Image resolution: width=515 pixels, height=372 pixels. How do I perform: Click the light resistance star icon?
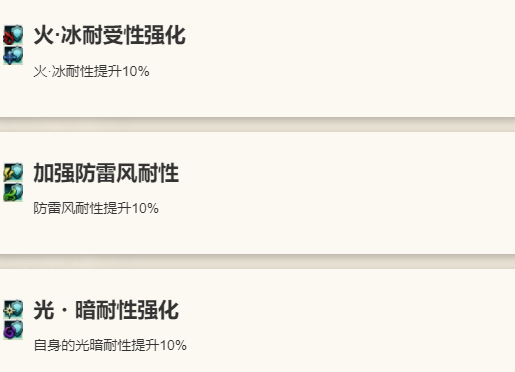[13, 310]
